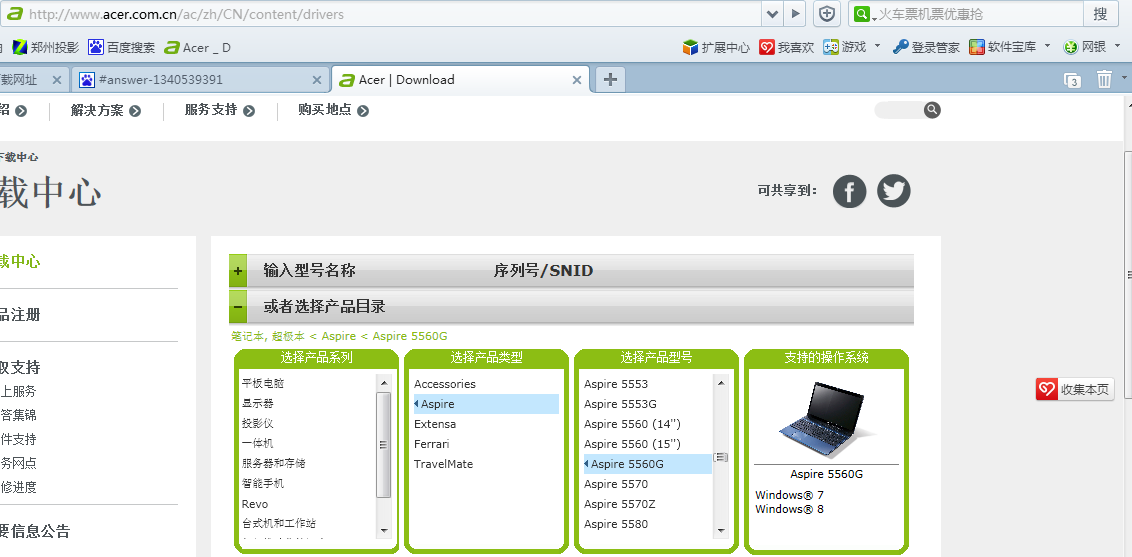Select 一体机 in product series list
The width and height of the screenshot is (1132, 557).
pyautogui.click(x=258, y=443)
